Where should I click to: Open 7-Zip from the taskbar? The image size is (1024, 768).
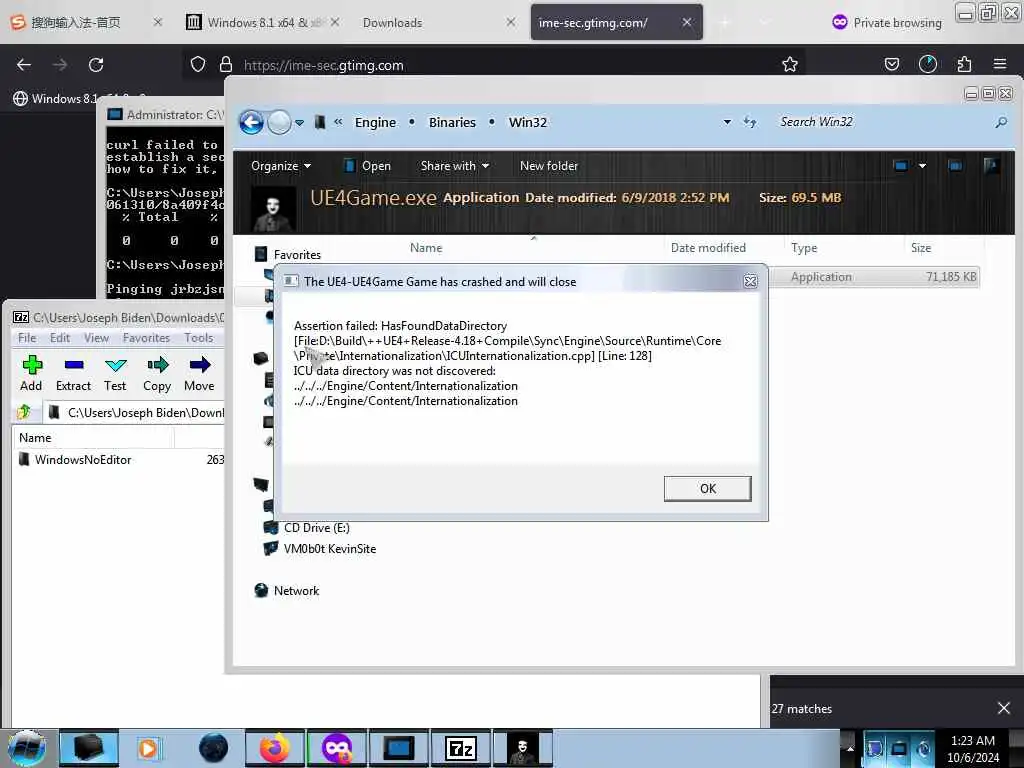[461, 748]
